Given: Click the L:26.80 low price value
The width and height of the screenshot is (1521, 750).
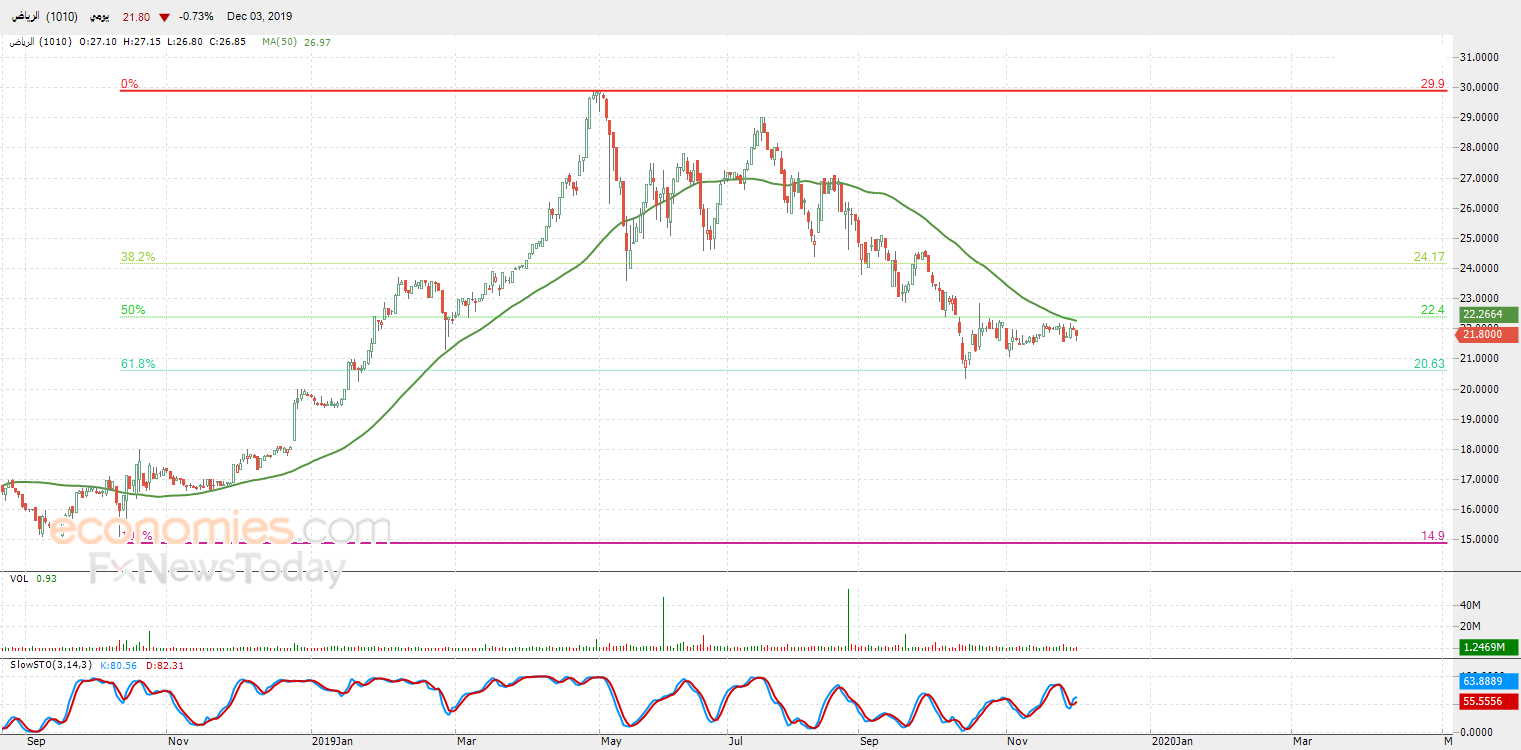Looking at the screenshot, I should [185, 42].
